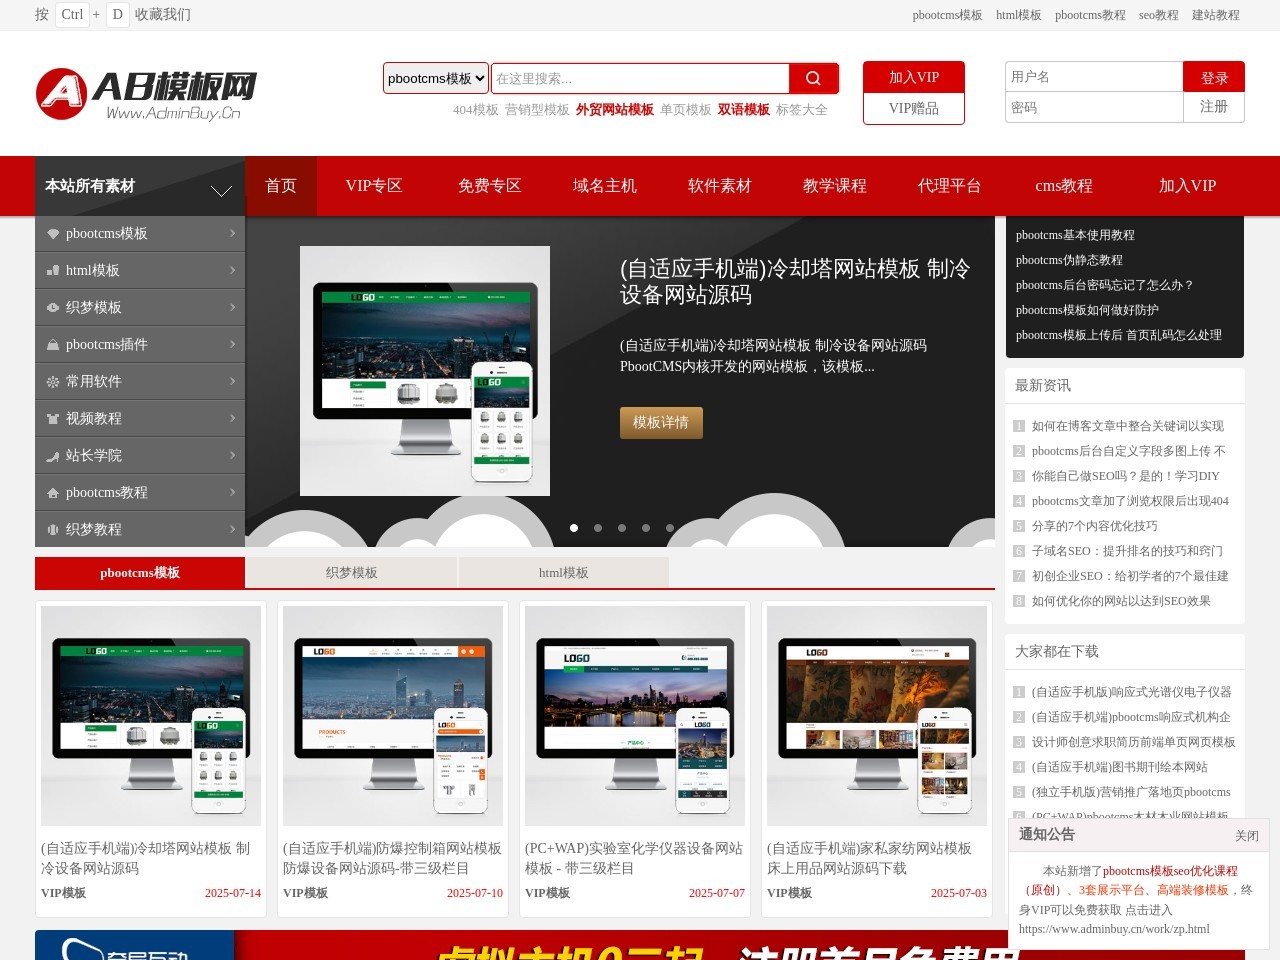Open the 织梦模板 category via its sidebar icon
The height and width of the screenshot is (960, 1280).
coord(53,307)
